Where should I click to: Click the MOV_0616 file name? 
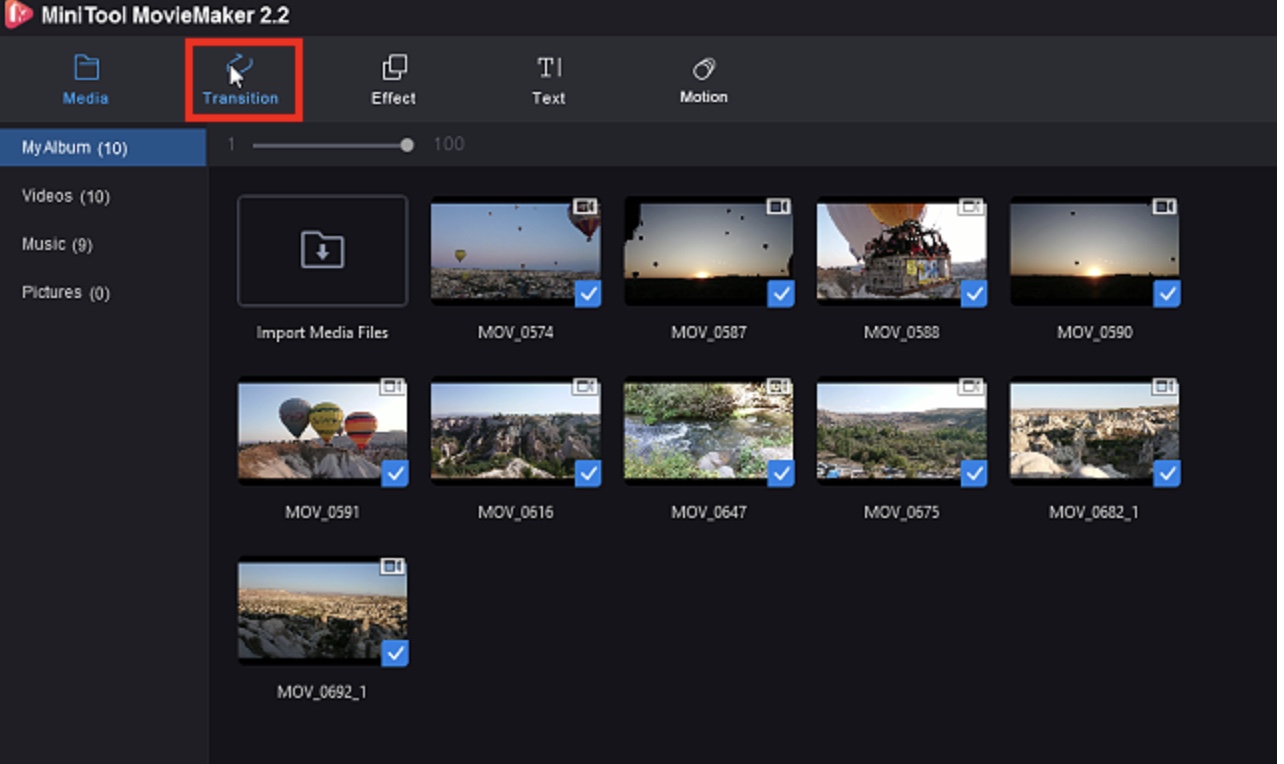pos(516,512)
